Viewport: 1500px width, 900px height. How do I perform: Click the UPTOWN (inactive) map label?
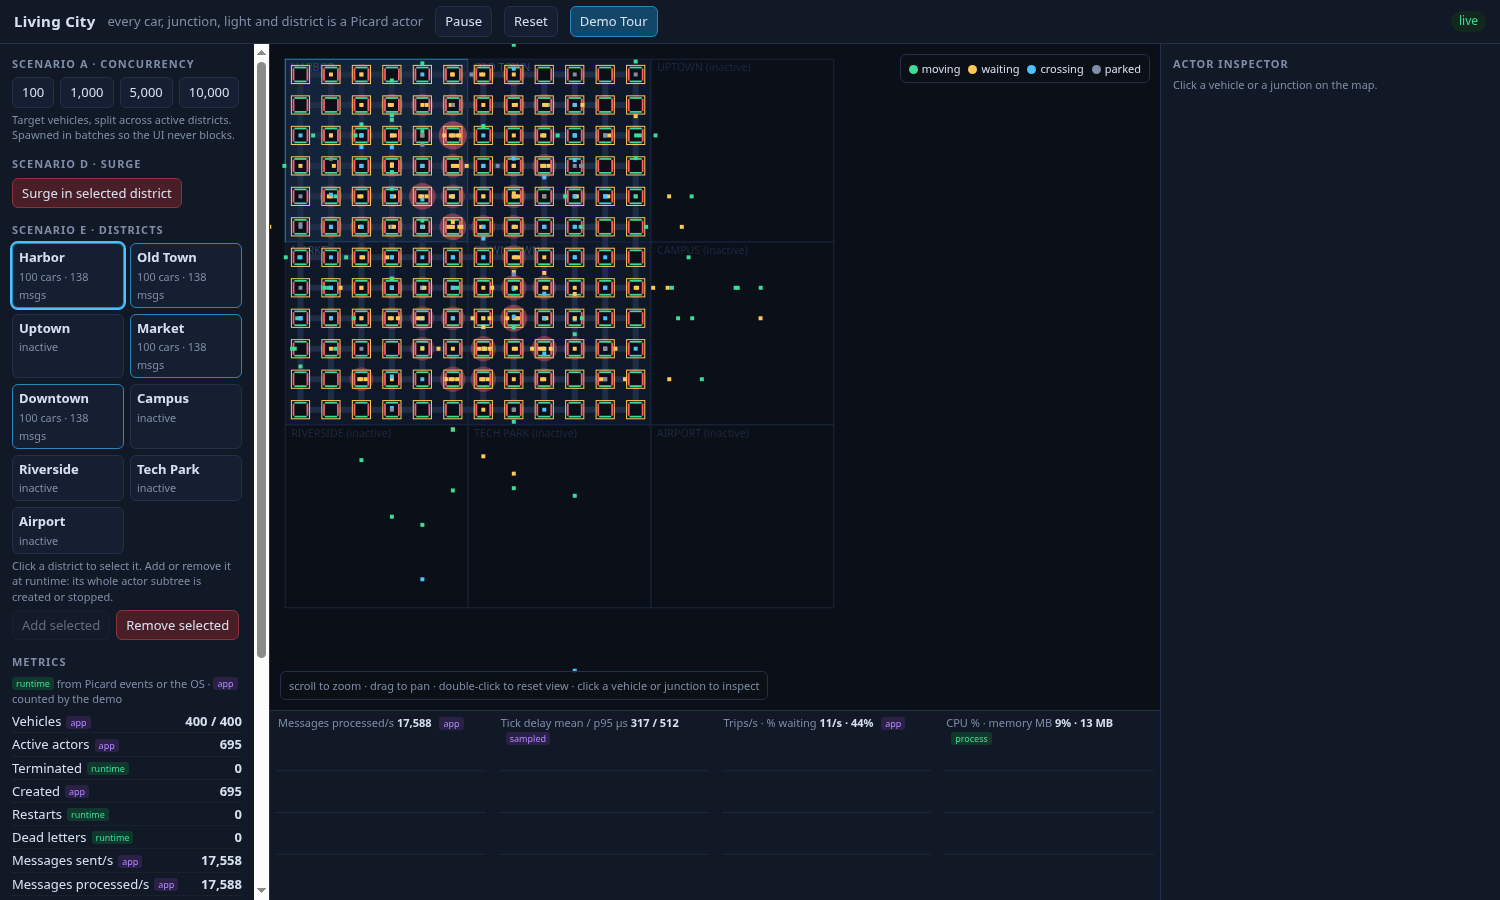(x=703, y=67)
